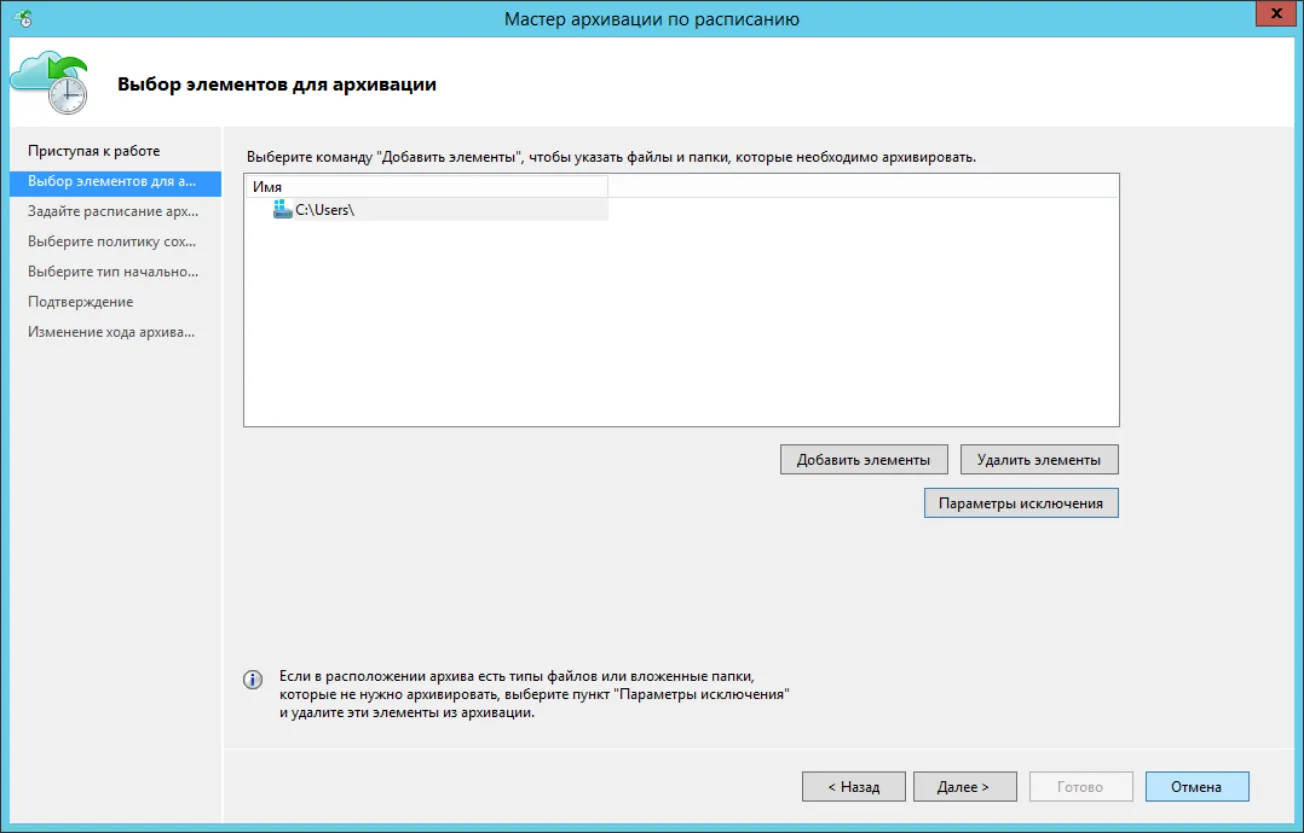Open the "Приступая к работе" step
1304x833 pixels.
pos(94,151)
